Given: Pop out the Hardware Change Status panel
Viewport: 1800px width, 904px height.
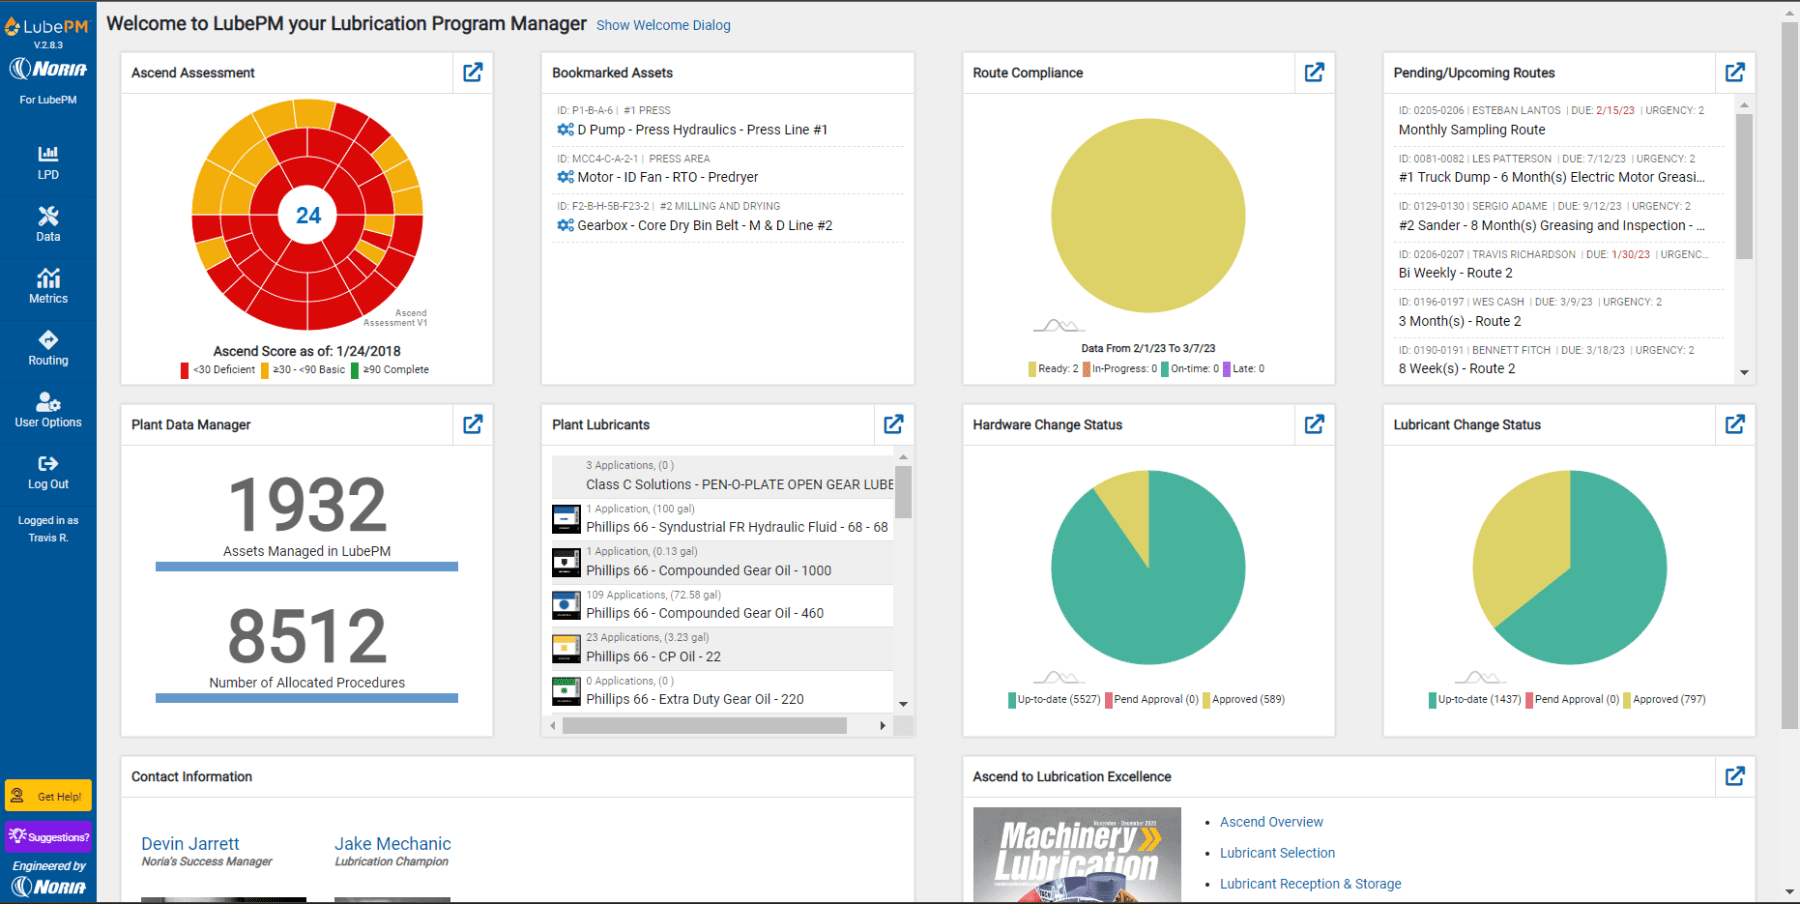Looking at the screenshot, I should [x=1314, y=424].
